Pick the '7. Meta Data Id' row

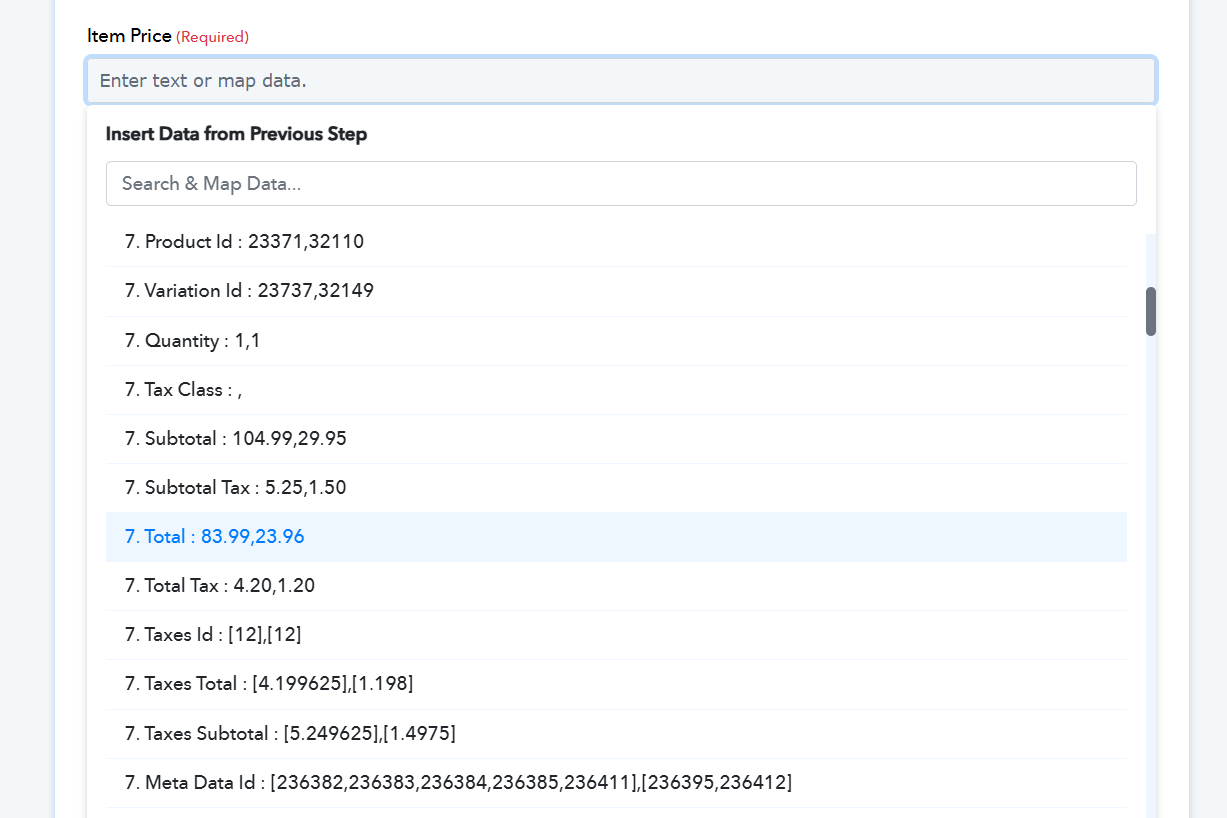pos(616,783)
